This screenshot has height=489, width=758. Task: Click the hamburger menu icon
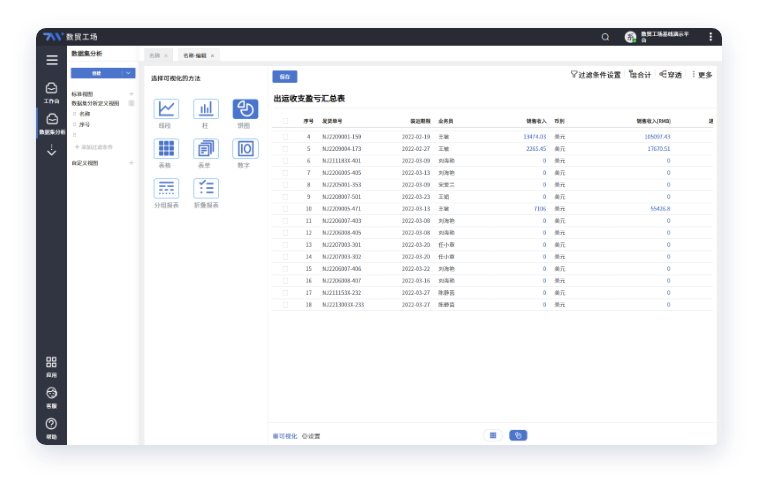coord(52,60)
